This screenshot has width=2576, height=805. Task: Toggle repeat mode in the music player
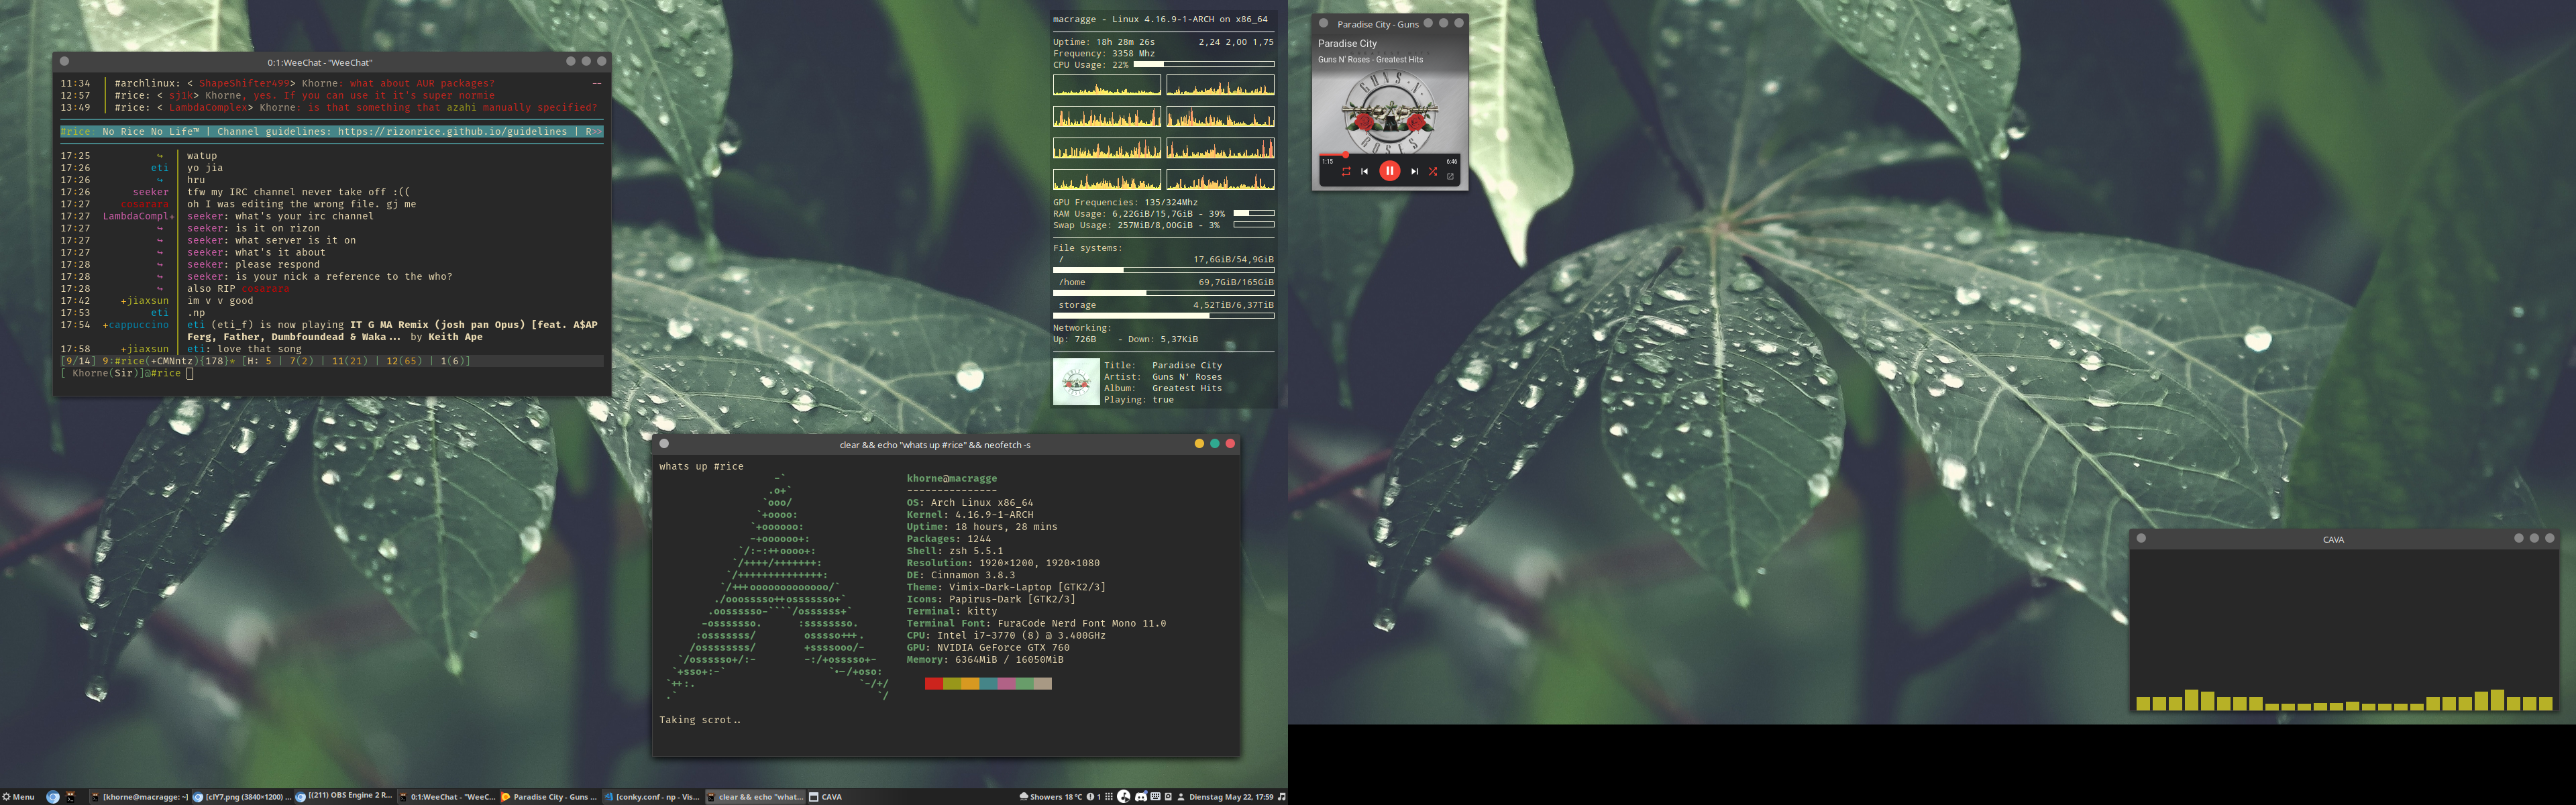pos(1347,171)
